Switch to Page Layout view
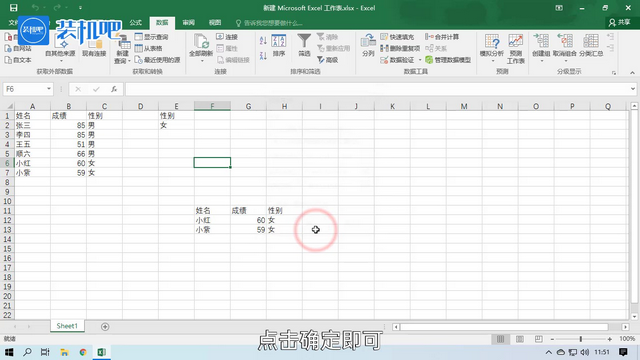Screen dimensions: 640x360 tap(520, 339)
